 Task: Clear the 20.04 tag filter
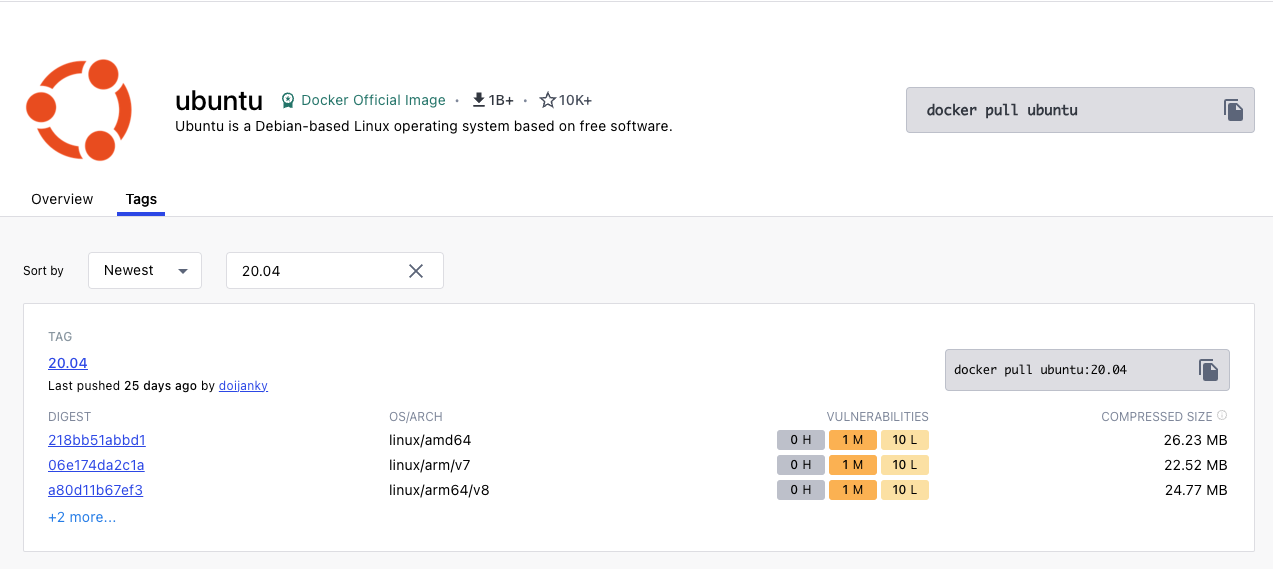[416, 271]
